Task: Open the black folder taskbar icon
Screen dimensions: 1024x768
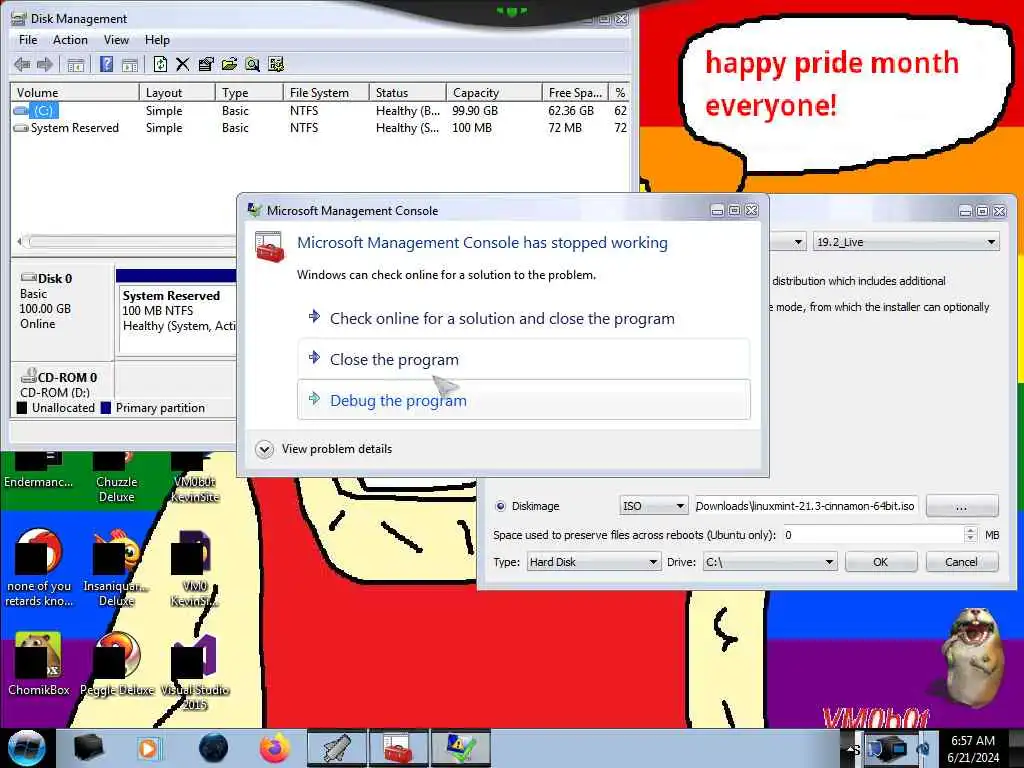Action: [88, 748]
